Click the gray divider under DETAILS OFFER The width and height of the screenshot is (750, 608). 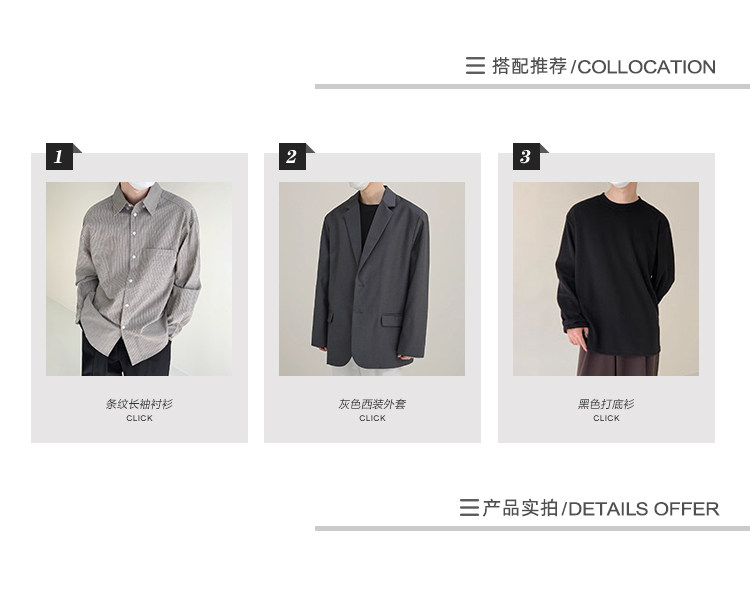(x=532, y=529)
